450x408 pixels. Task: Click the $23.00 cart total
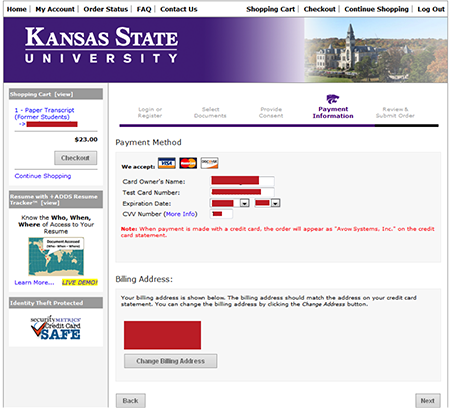86,139
